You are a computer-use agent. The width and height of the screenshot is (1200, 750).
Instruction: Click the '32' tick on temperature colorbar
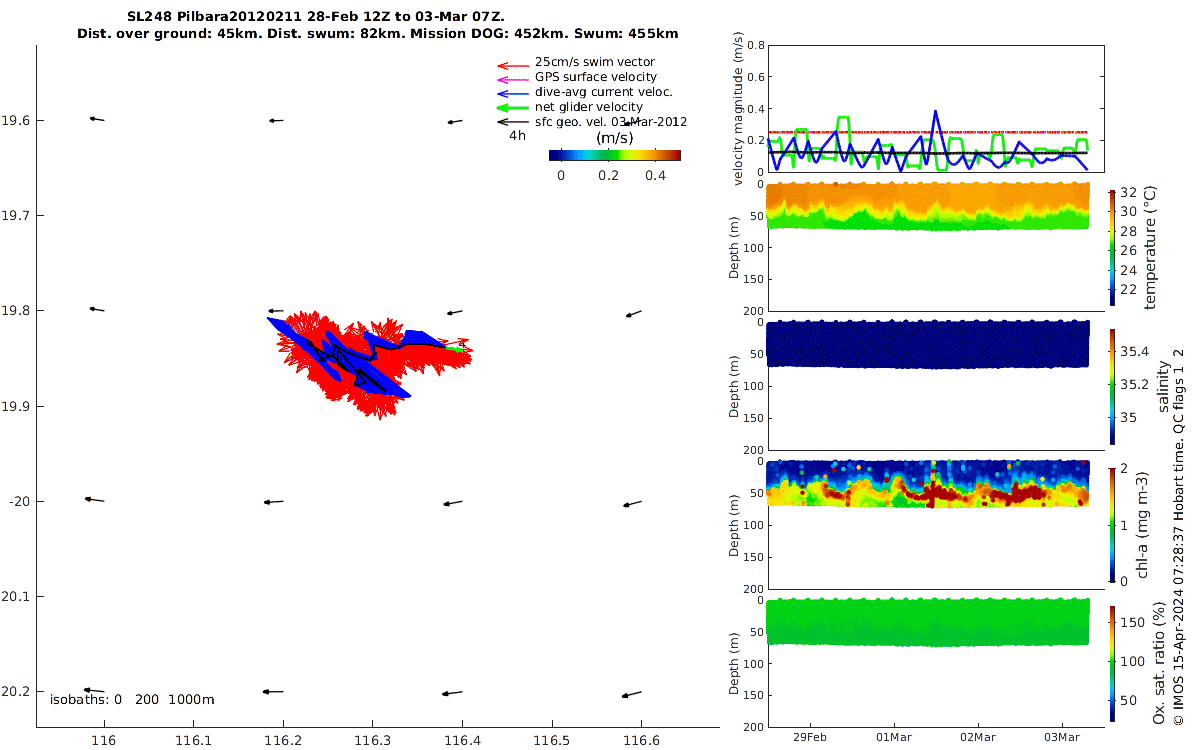pos(1128,192)
